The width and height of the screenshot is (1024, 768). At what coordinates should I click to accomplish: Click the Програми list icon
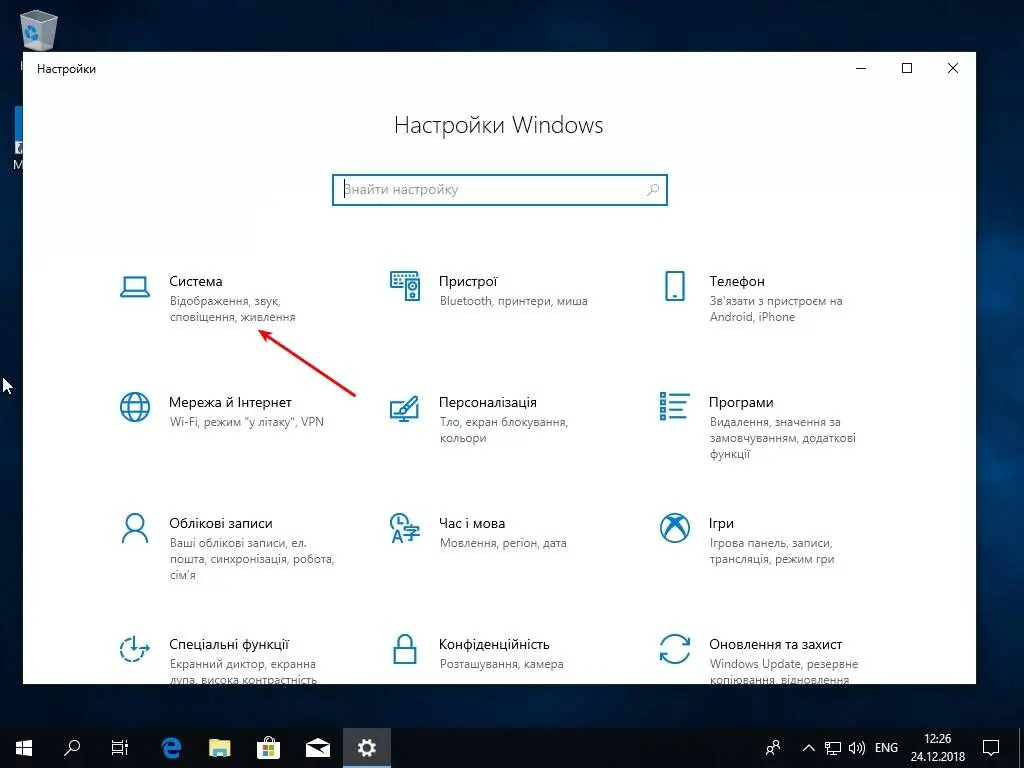(675, 406)
